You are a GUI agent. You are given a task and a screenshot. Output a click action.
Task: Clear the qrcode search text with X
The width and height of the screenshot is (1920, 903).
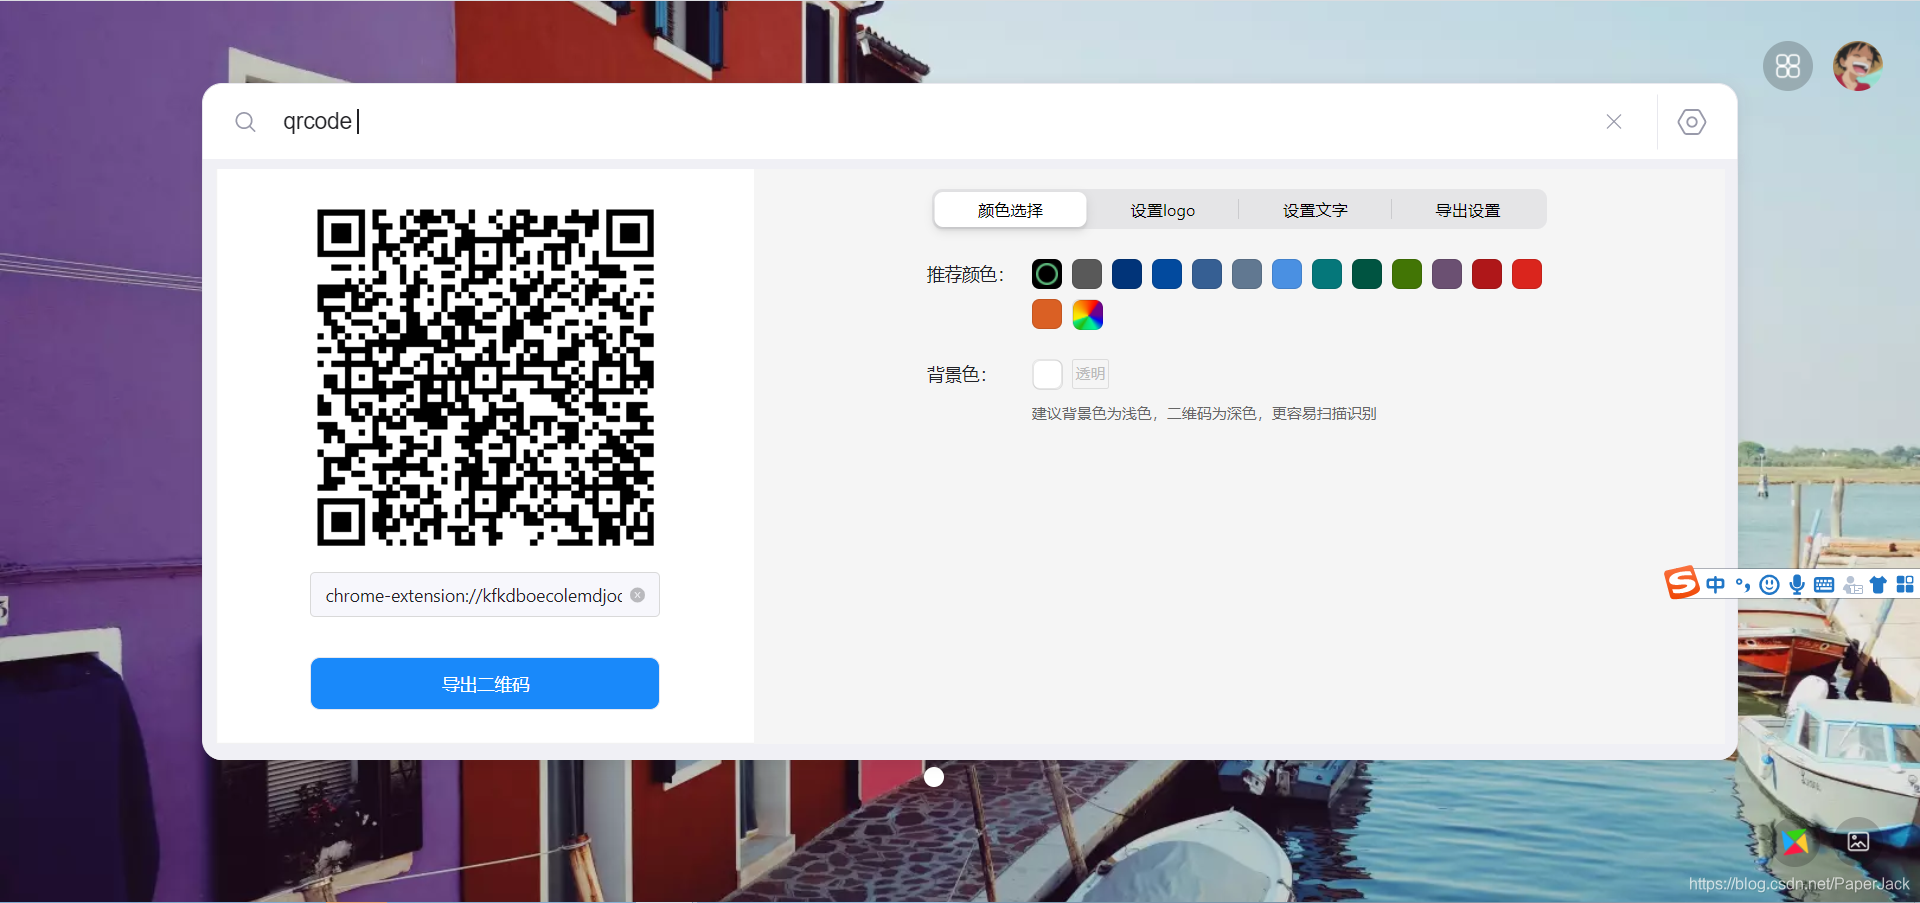[1613, 121]
